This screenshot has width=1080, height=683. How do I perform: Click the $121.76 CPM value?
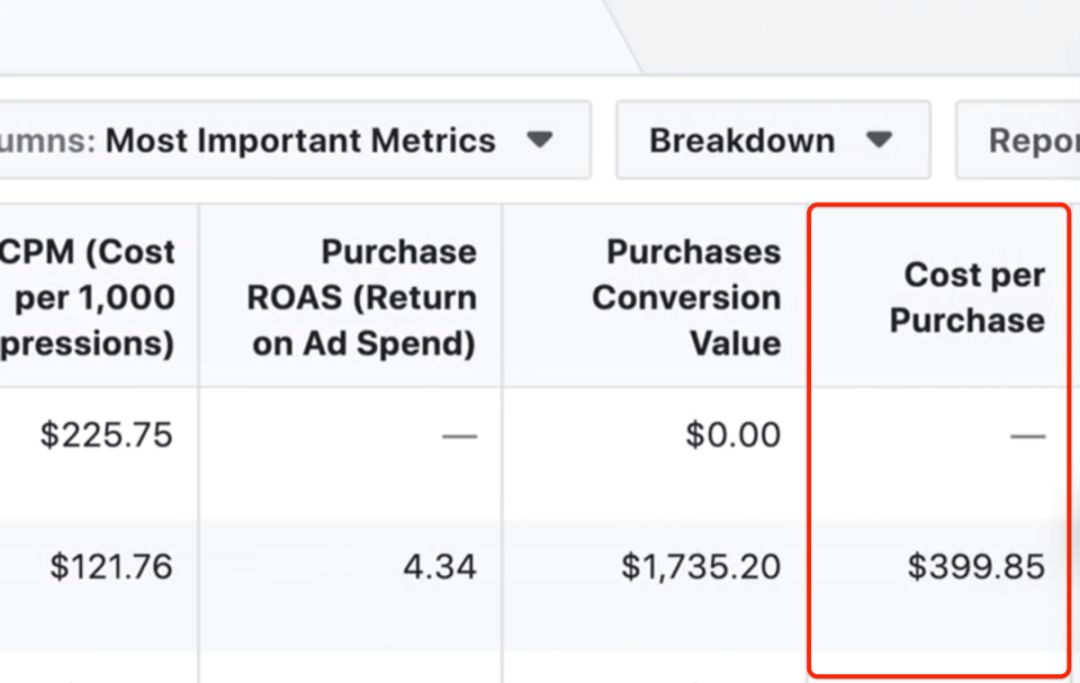(x=111, y=567)
